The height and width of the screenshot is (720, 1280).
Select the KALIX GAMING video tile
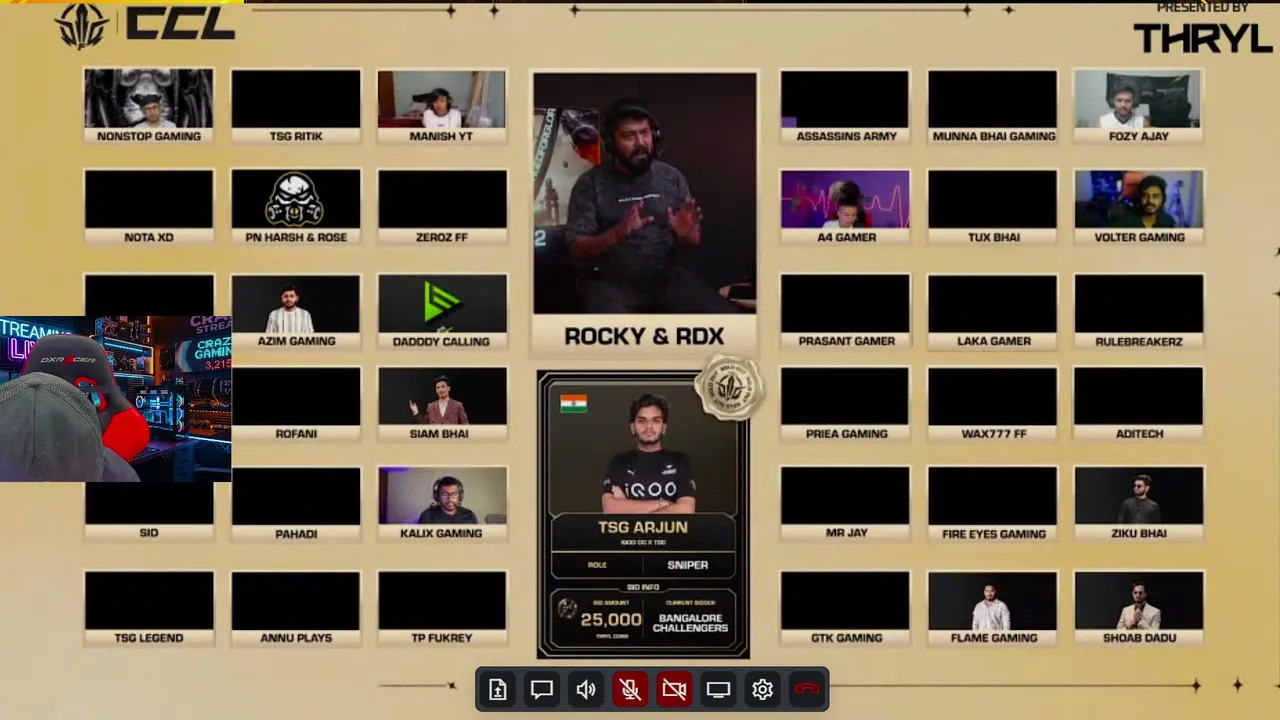(x=442, y=504)
